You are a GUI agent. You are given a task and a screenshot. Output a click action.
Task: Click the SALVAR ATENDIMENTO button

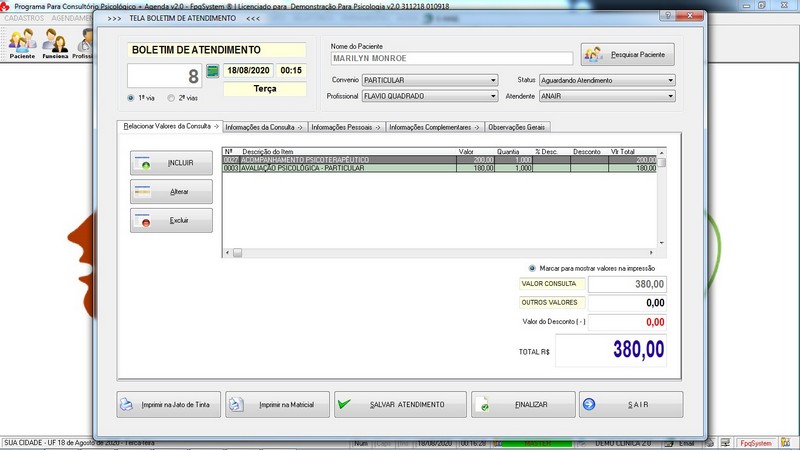click(x=401, y=405)
